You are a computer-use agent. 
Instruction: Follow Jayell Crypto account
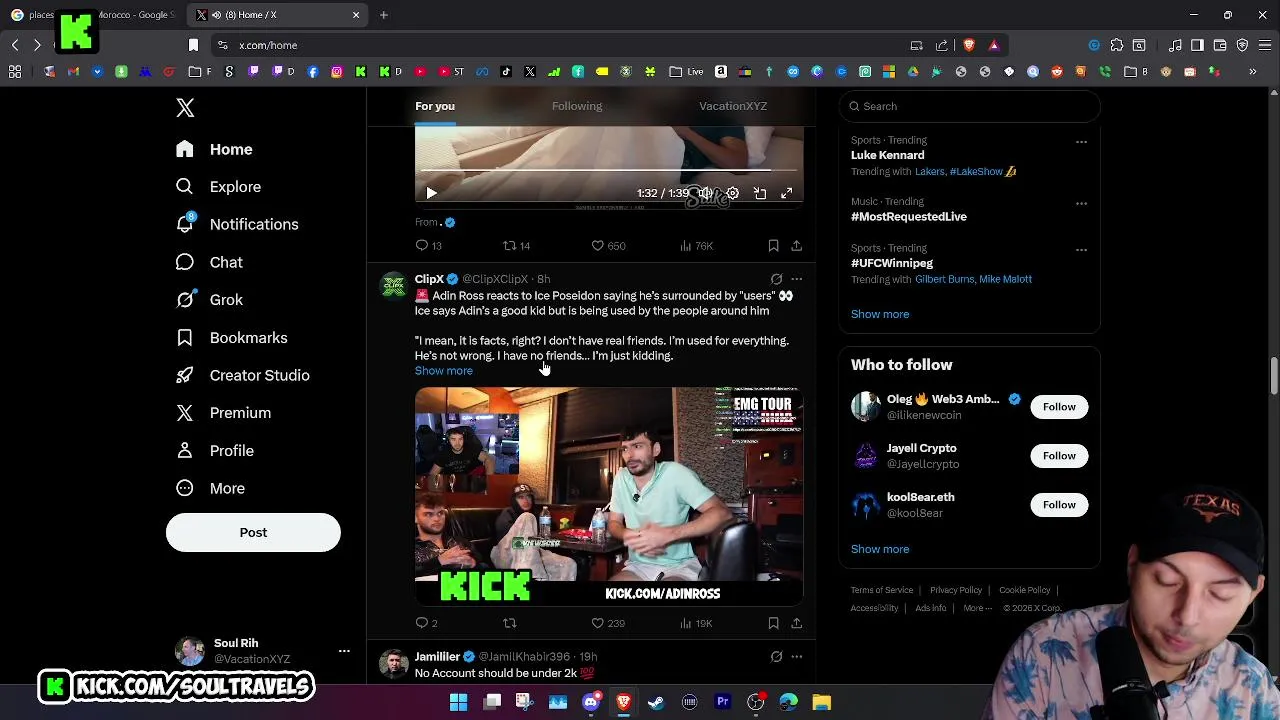coord(1059,456)
